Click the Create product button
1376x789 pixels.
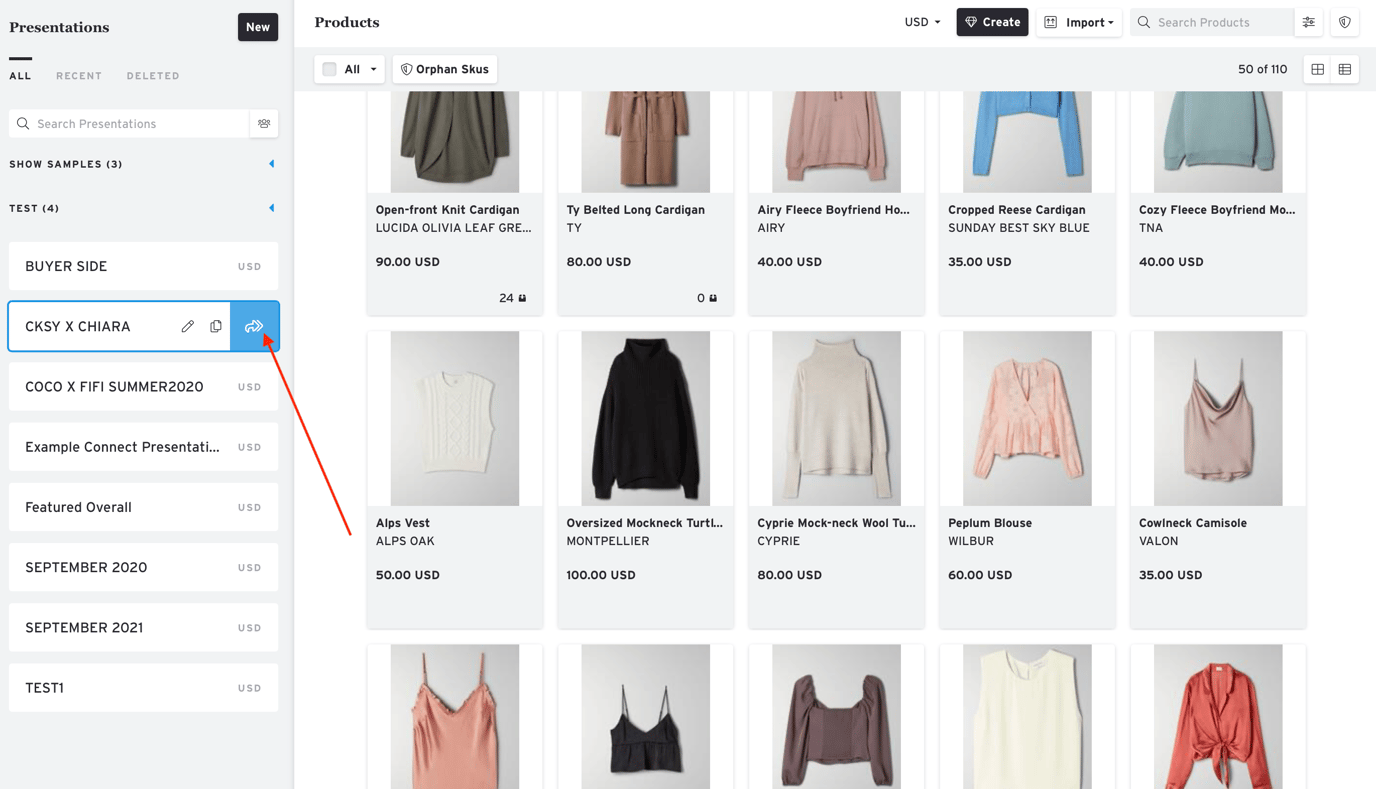click(x=992, y=22)
